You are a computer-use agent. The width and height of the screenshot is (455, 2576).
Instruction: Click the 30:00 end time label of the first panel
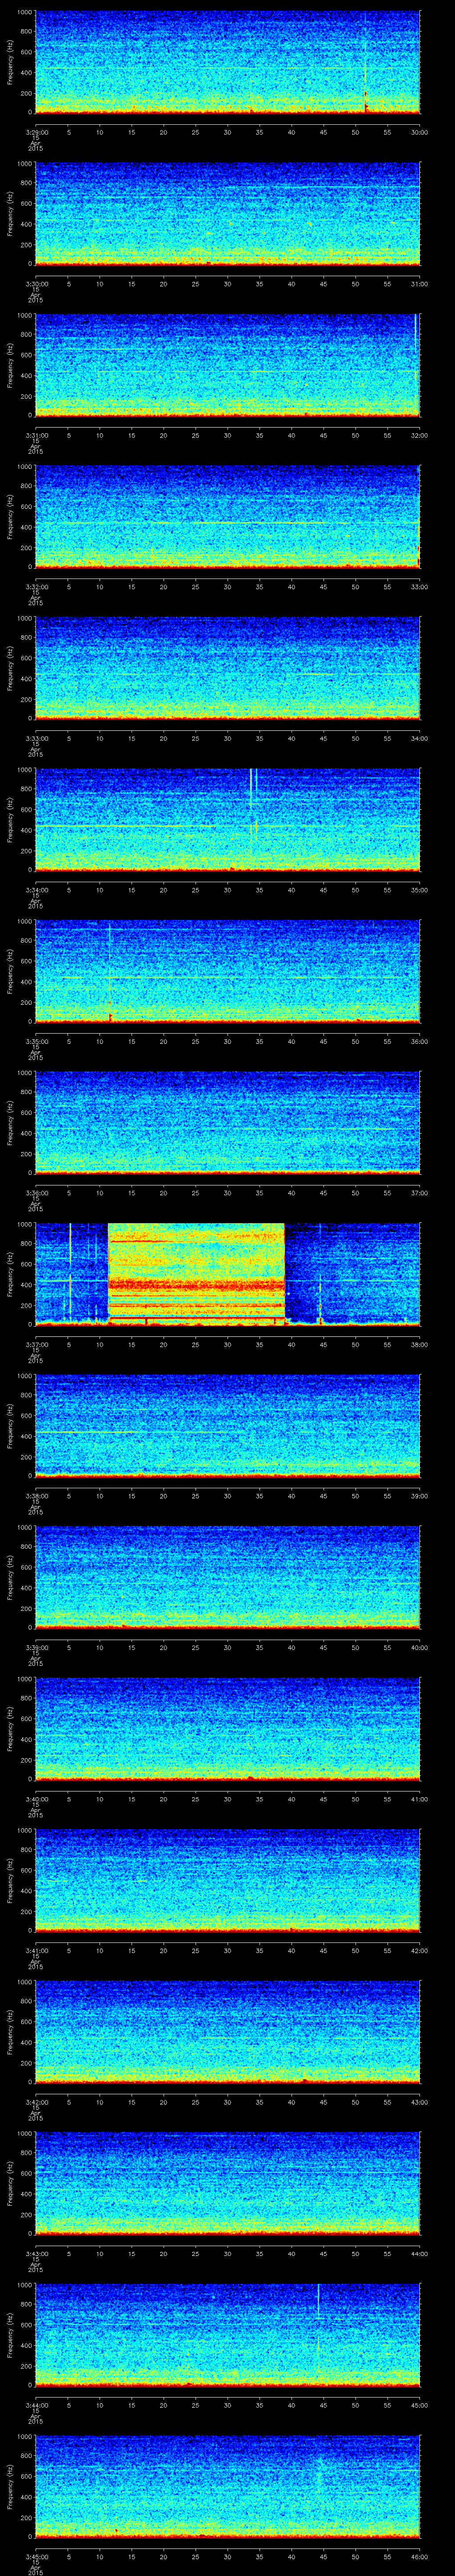(420, 131)
